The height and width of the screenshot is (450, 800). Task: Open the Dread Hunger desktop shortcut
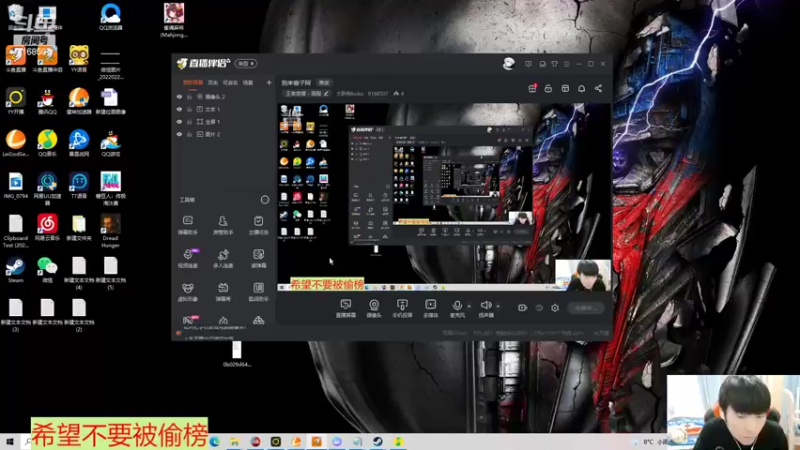pyautogui.click(x=110, y=231)
